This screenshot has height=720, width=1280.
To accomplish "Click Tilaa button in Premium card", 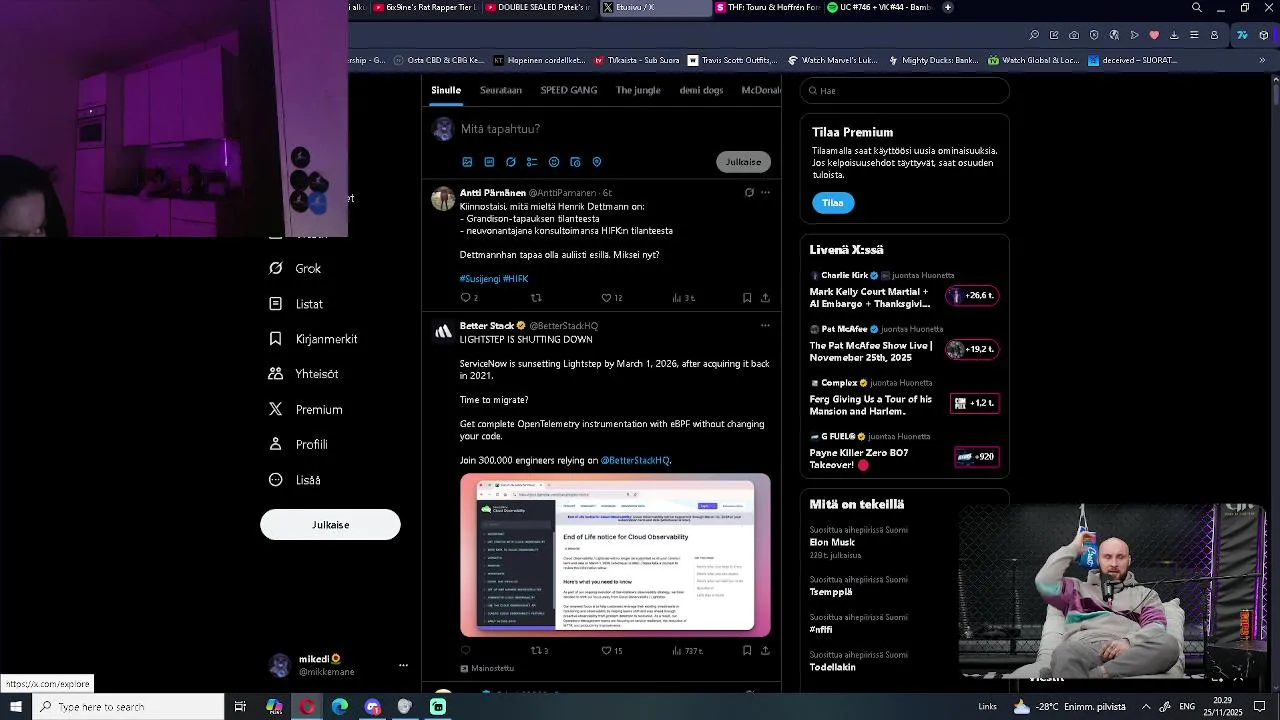I will pyautogui.click(x=833, y=203).
